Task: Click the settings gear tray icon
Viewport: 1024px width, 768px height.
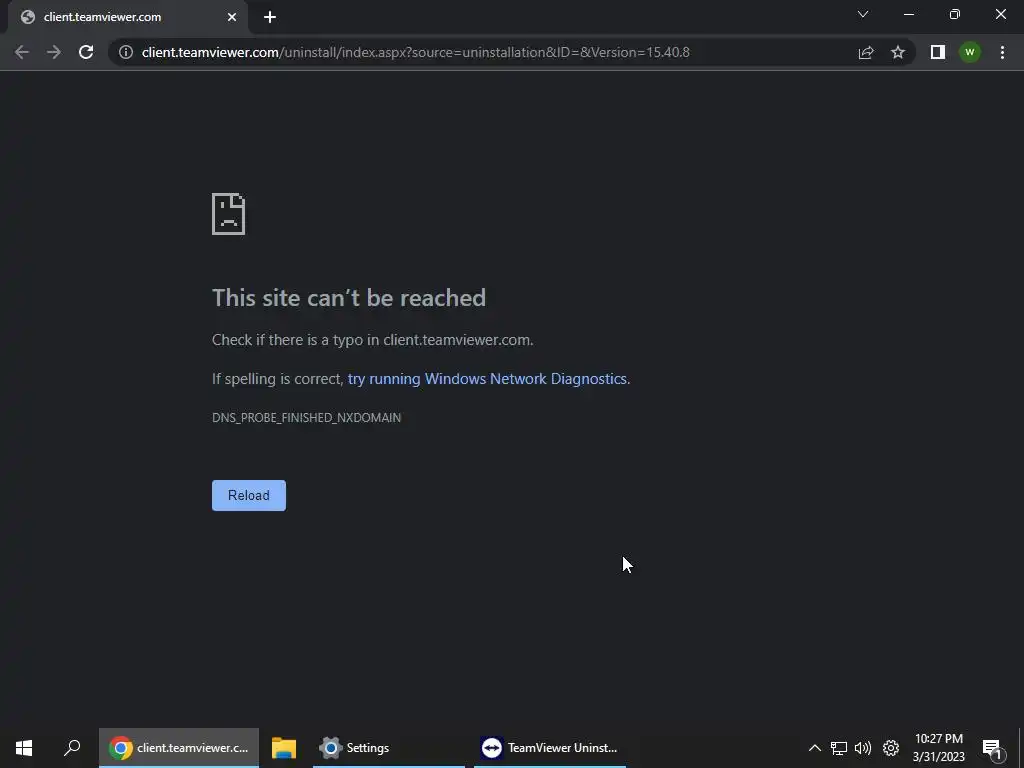Action: click(x=891, y=748)
